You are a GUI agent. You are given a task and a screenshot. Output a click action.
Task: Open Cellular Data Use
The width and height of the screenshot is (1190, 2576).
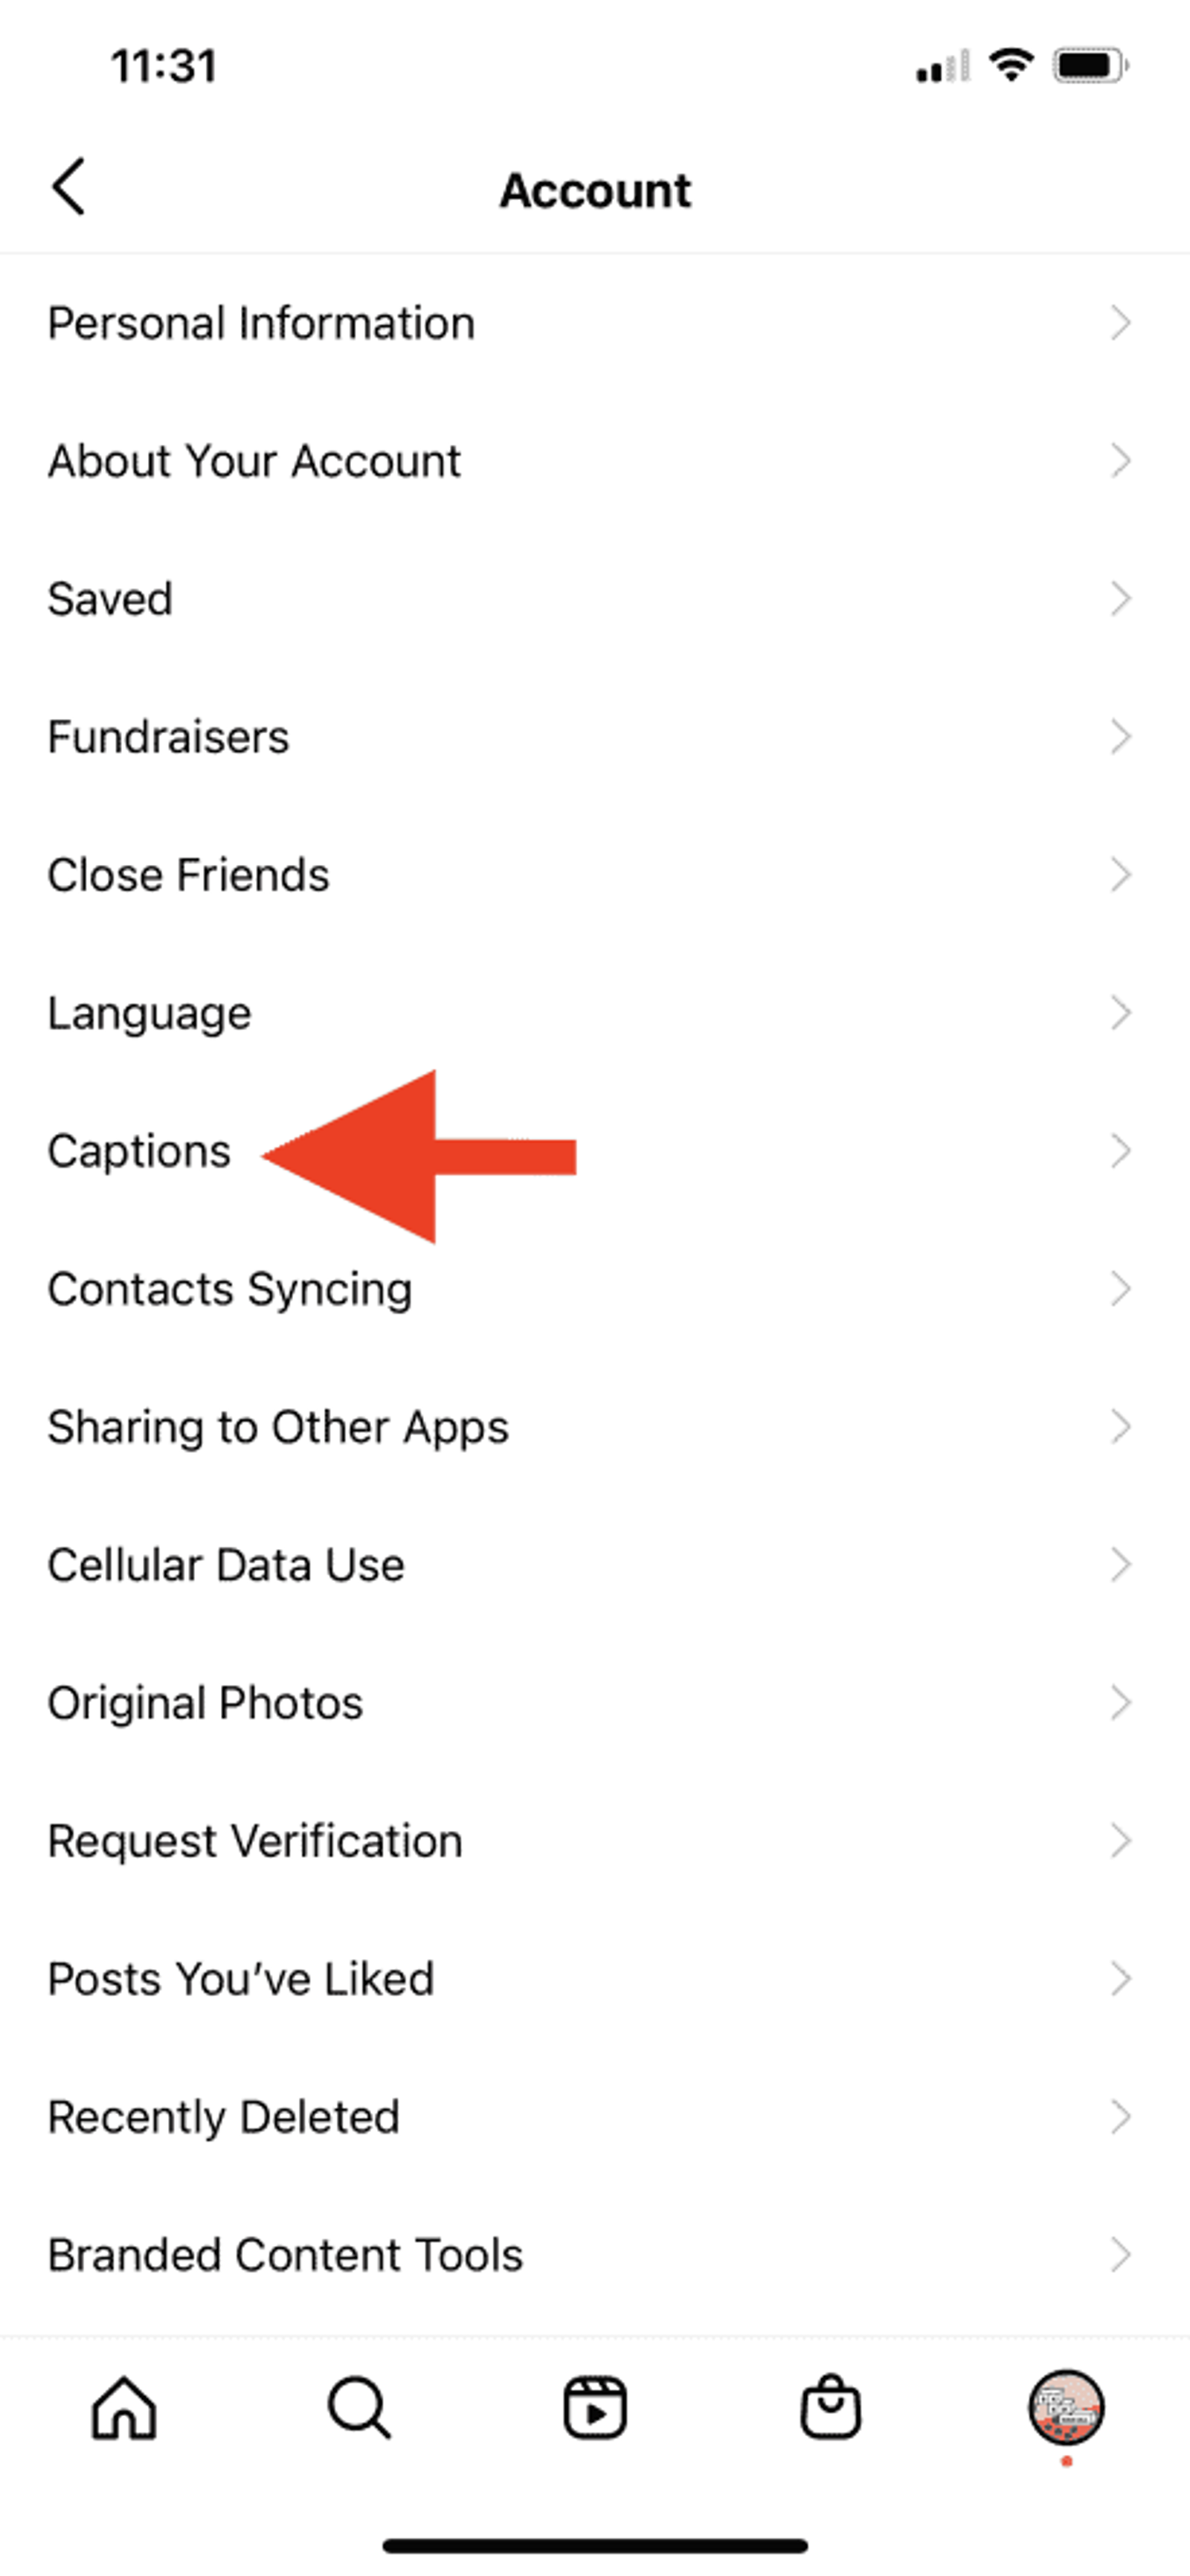[595, 1565]
